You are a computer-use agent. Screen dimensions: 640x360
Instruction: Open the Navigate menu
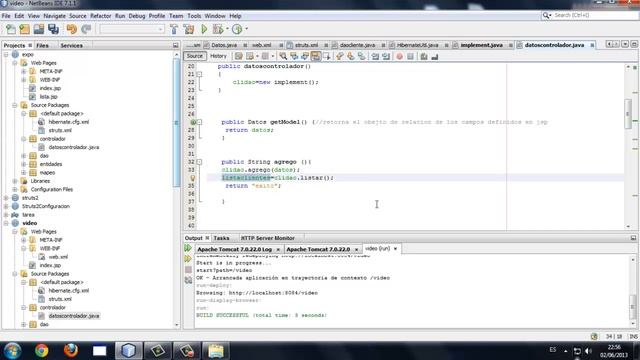(54, 16)
